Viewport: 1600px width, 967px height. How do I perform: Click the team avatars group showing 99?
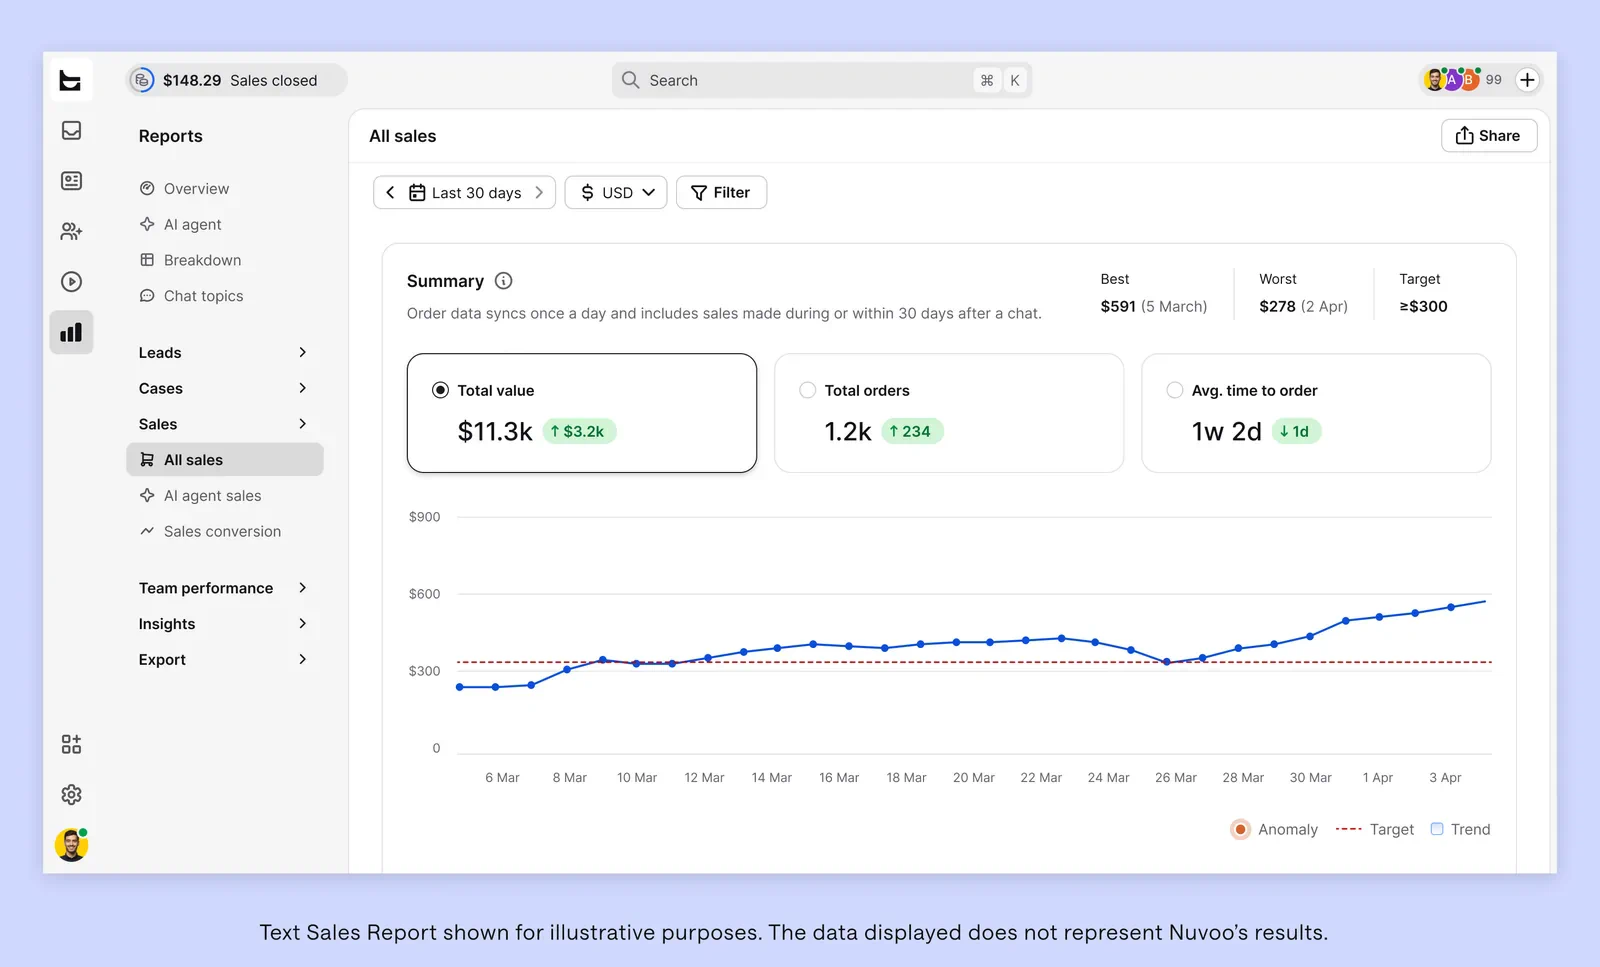1462,80
